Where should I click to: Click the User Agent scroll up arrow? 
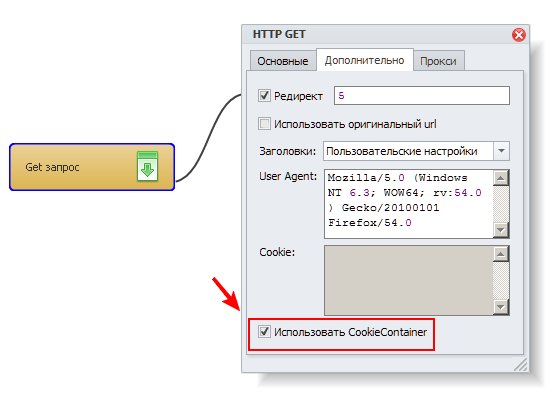click(x=501, y=178)
